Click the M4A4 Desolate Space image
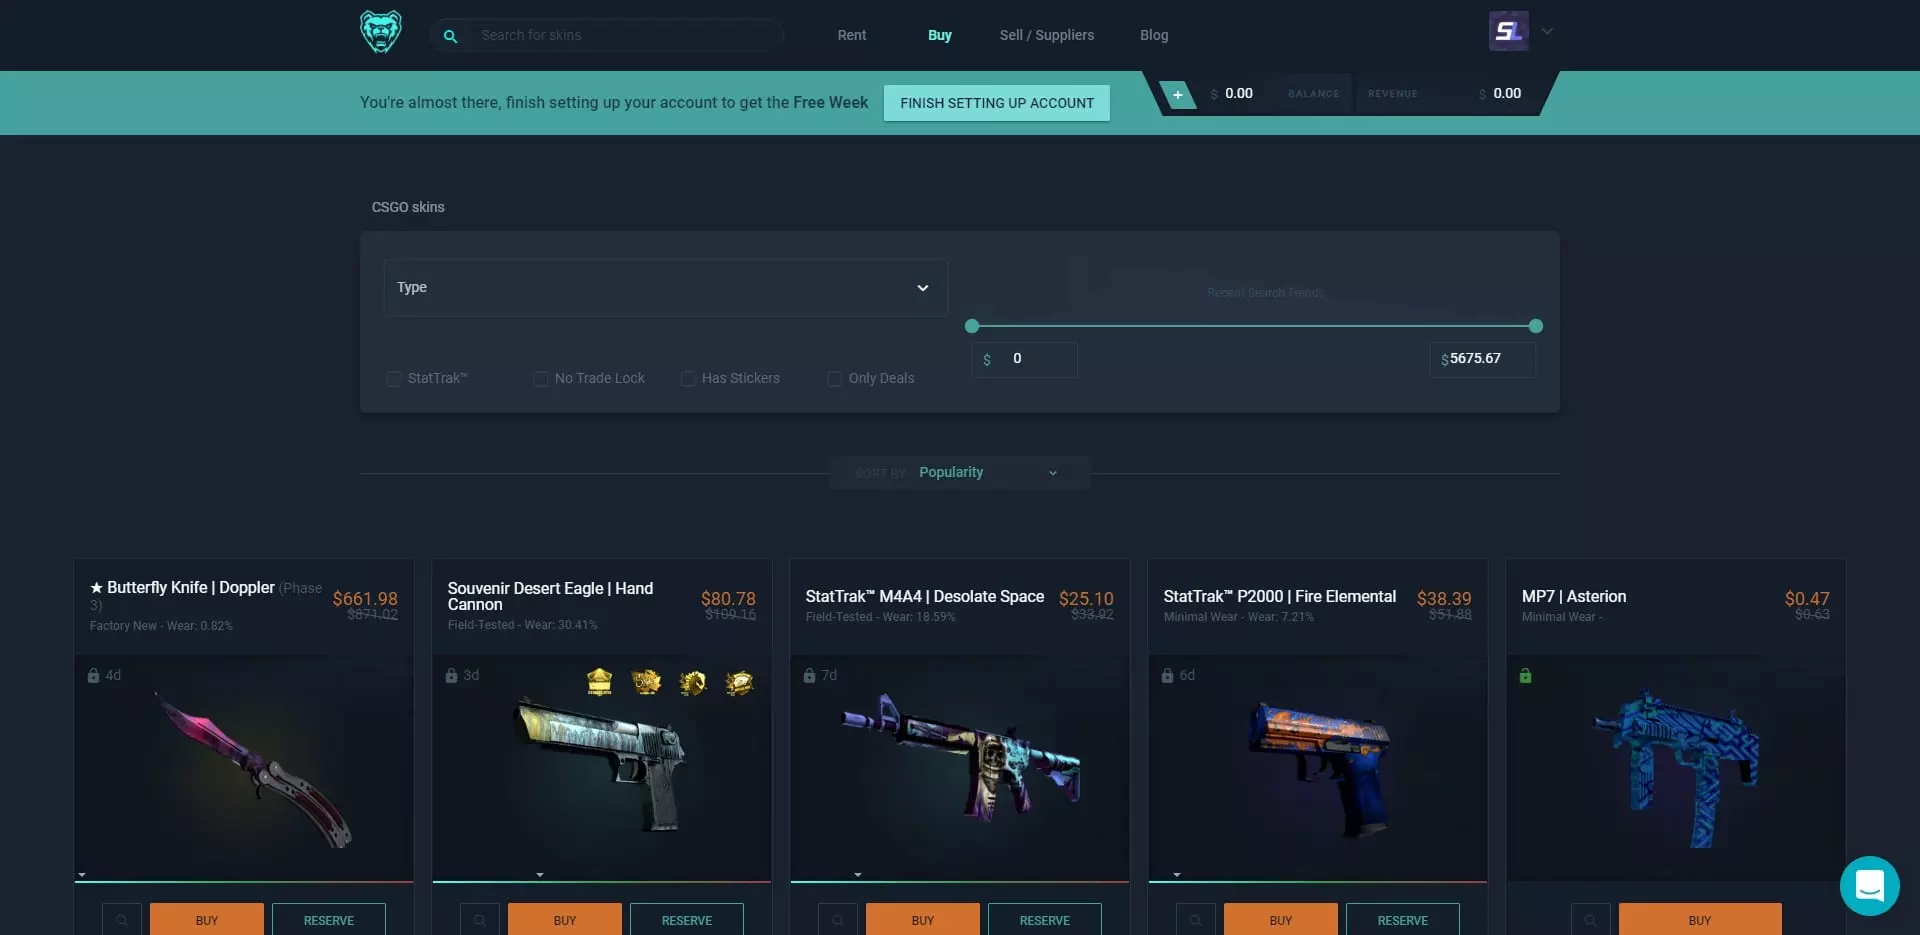Screen dimensions: 1920x935 tap(960, 757)
